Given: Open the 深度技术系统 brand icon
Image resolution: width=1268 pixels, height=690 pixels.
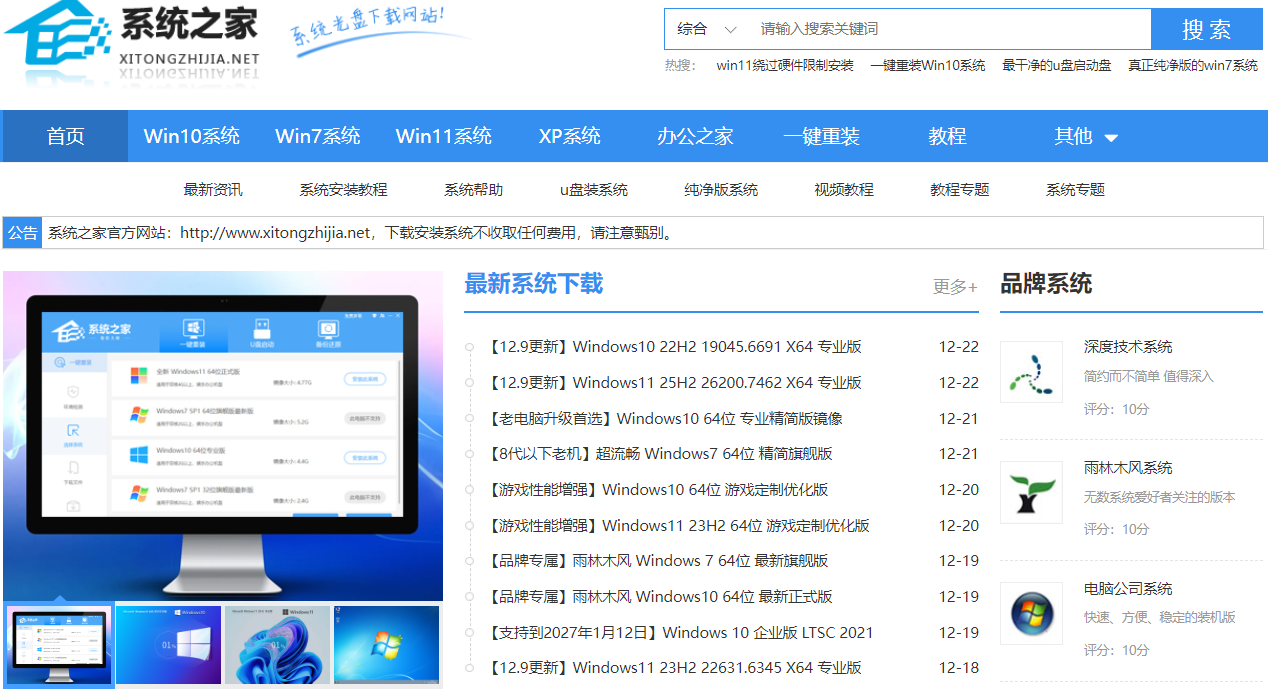Looking at the screenshot, I should coord(1031,372).
